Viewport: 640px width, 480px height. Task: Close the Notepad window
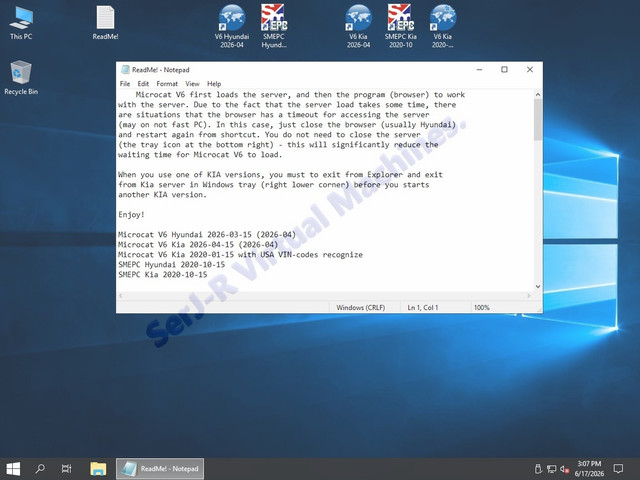[530, 70]
